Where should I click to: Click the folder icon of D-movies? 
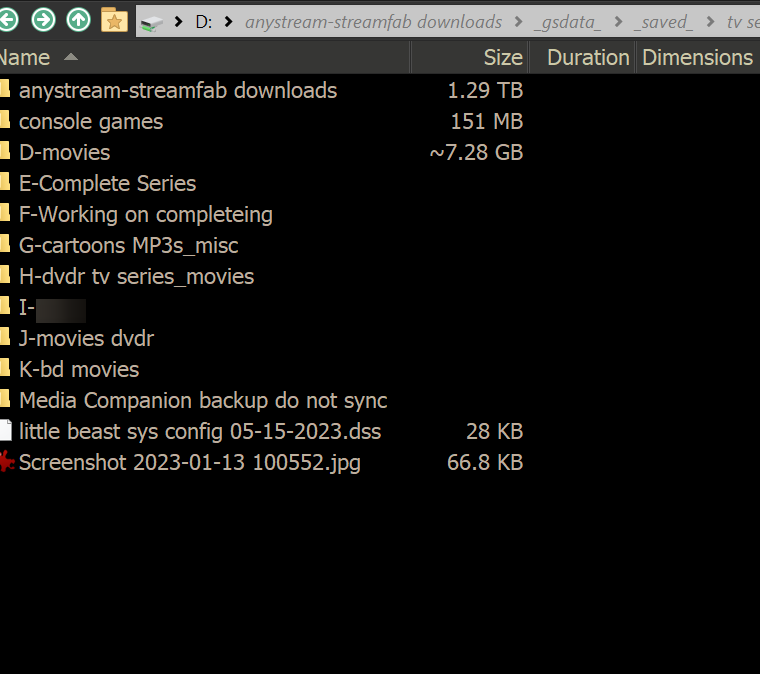[x=5, y=152]
